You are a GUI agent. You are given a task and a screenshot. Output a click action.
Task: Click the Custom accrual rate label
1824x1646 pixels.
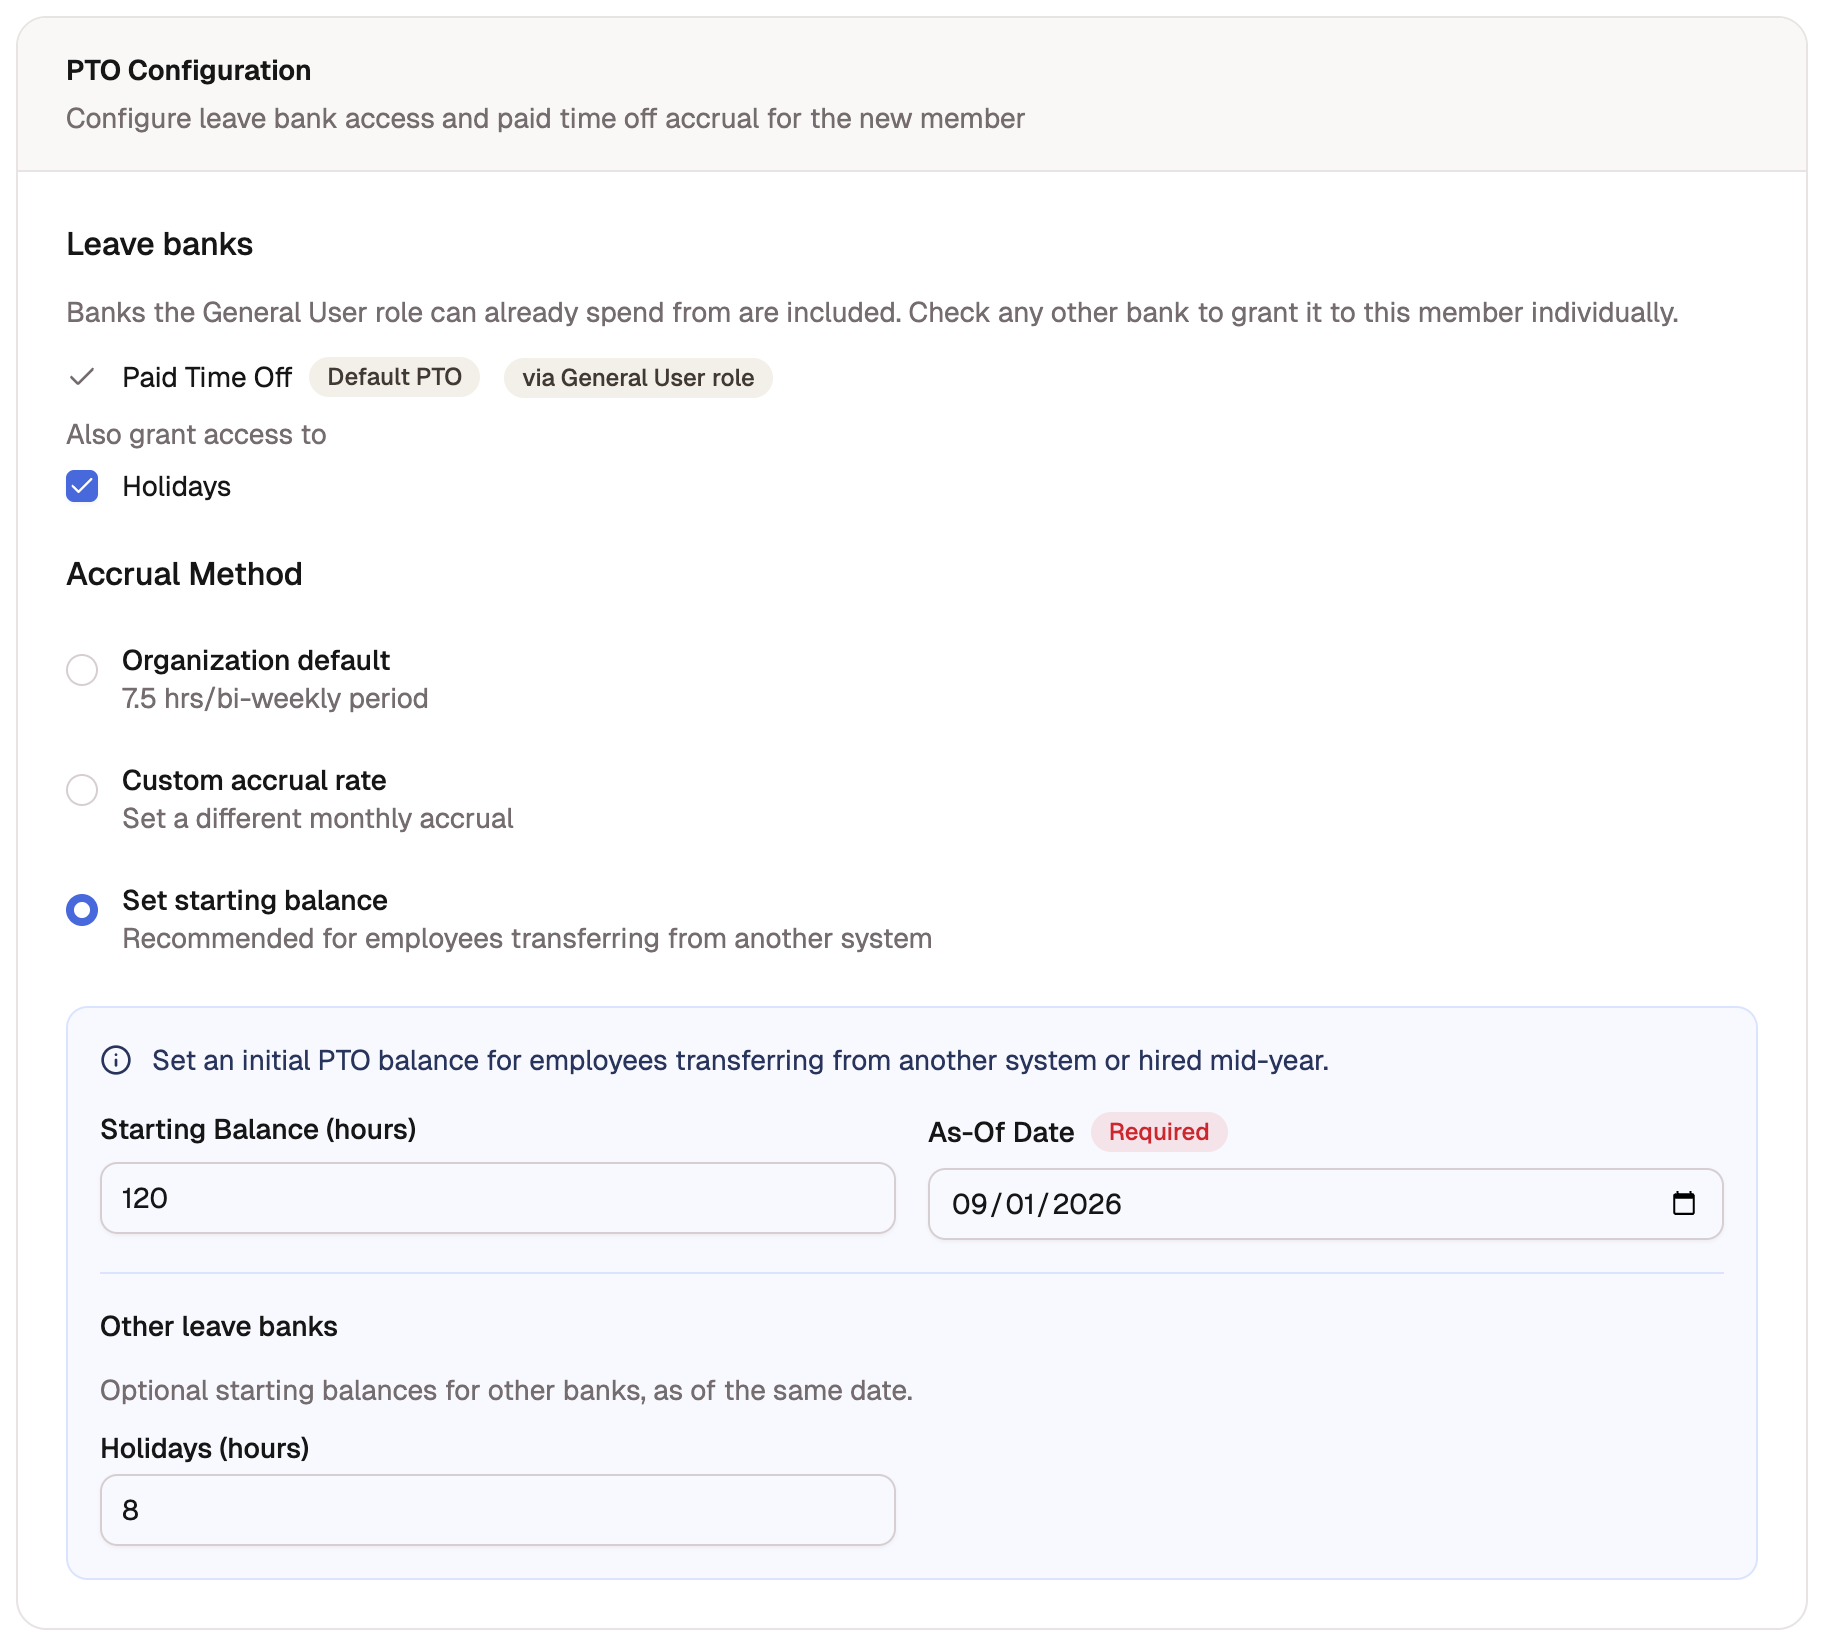(x=254, y=780)
